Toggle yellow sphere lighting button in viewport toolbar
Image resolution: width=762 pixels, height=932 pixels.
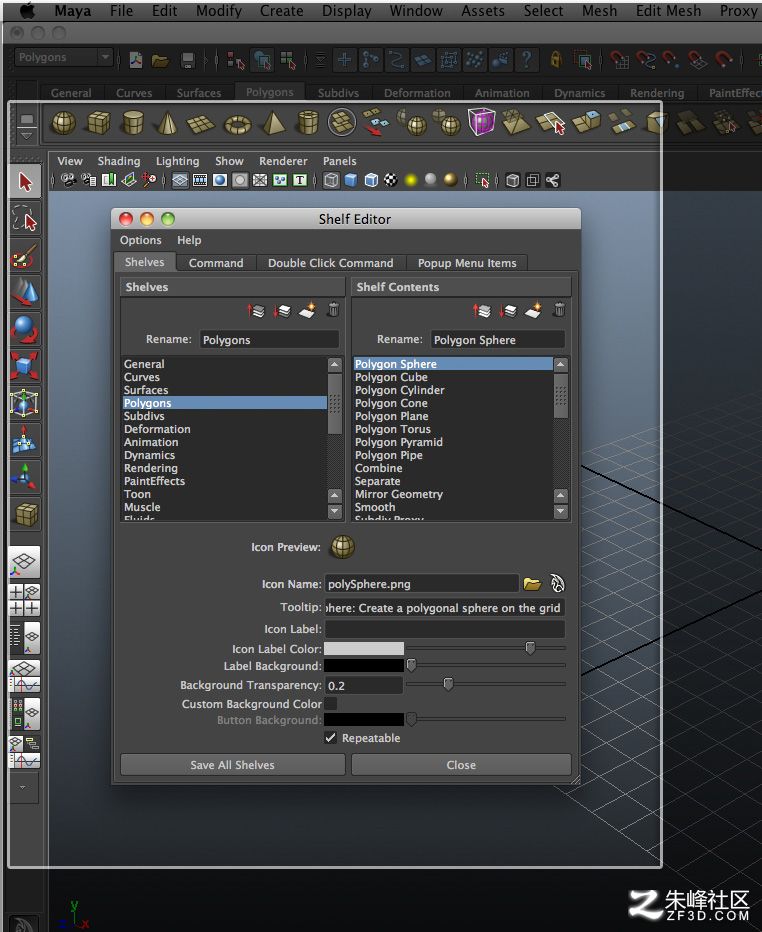tap(411, 180)
